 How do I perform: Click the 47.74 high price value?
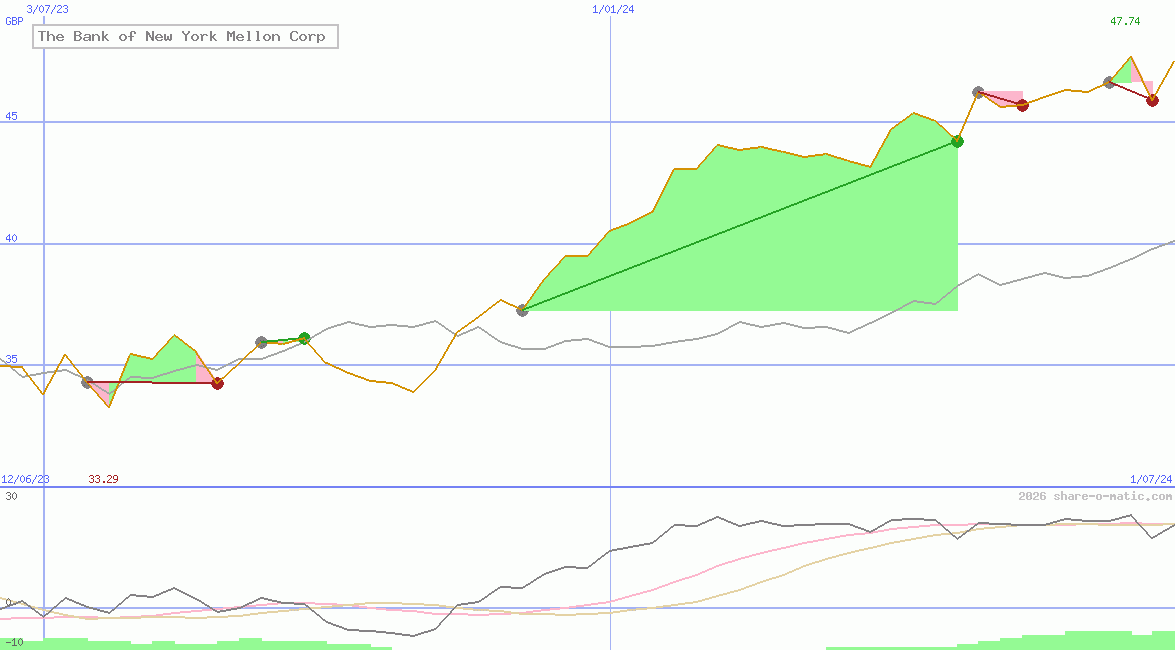[1125, 21]
